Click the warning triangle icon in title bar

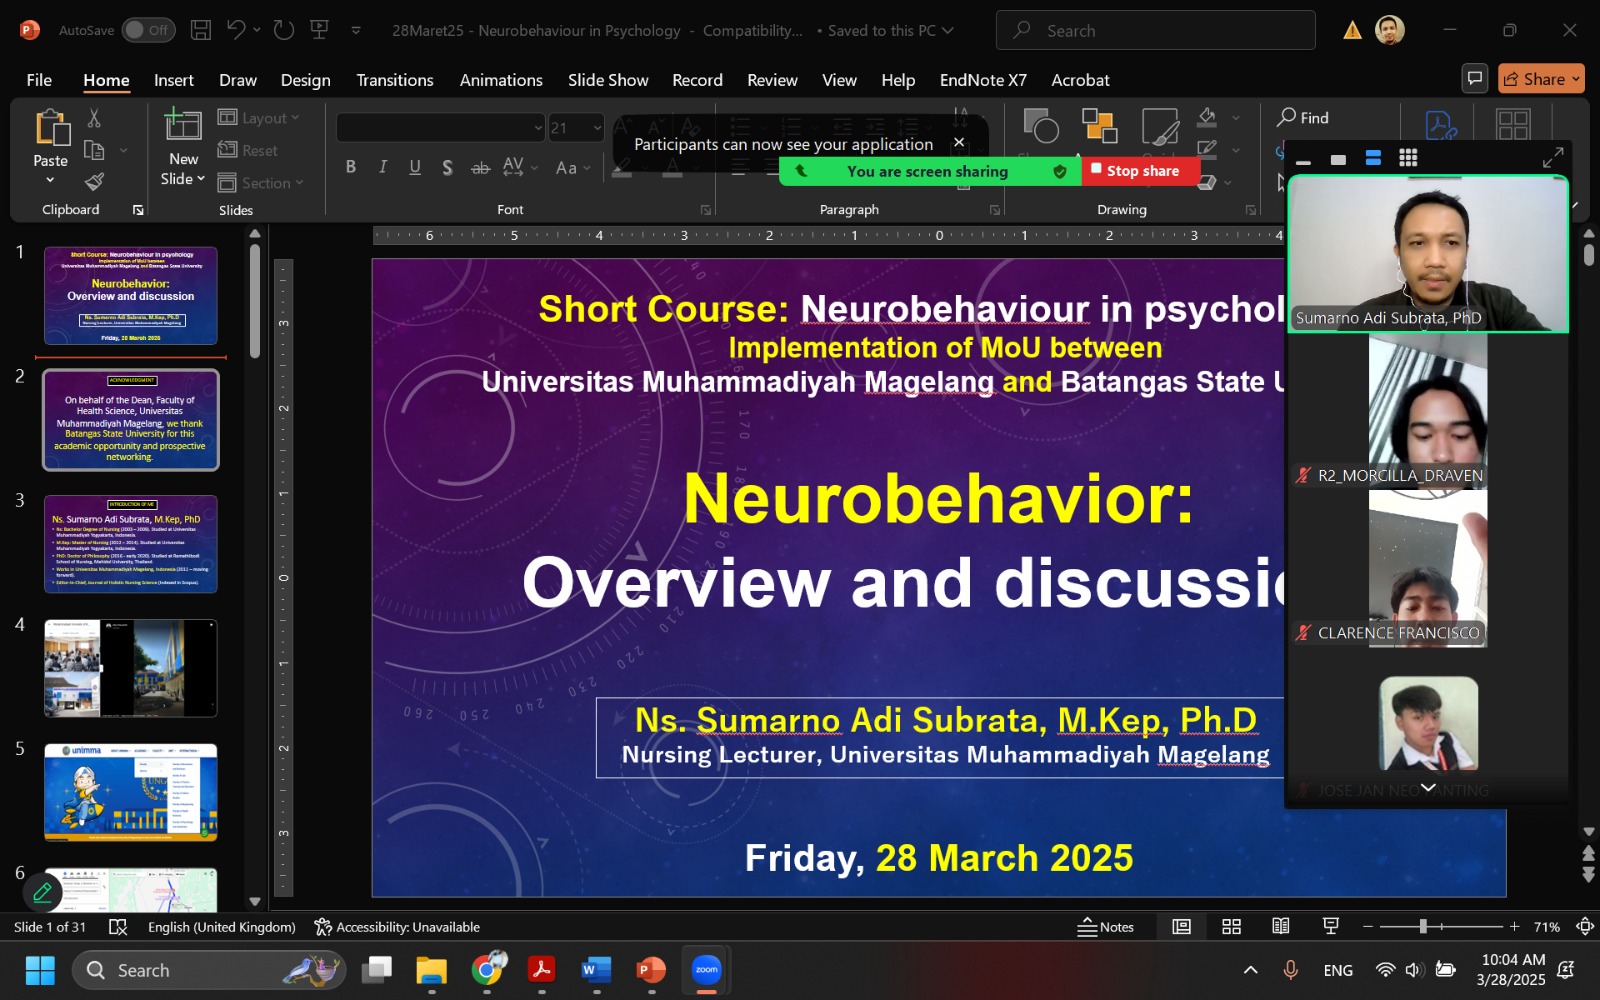tap(1352, 31)
